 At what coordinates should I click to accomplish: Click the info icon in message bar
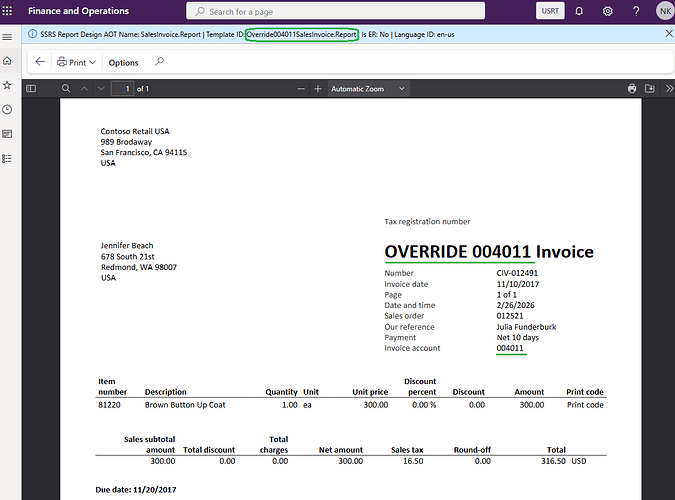[32, 34]
